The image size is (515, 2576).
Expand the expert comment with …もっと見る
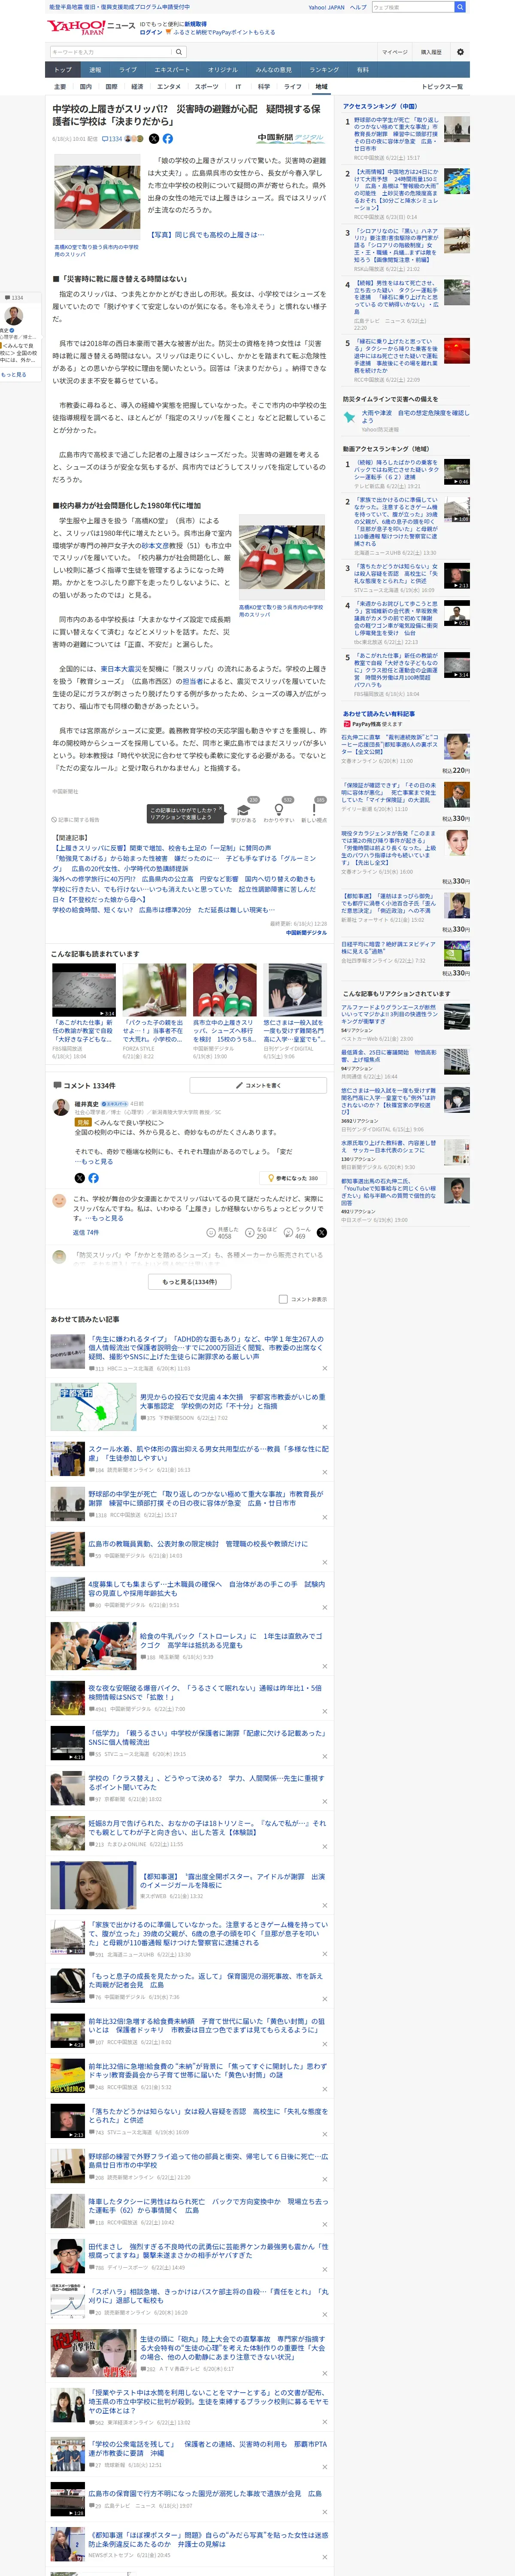tap(94, 1161)
